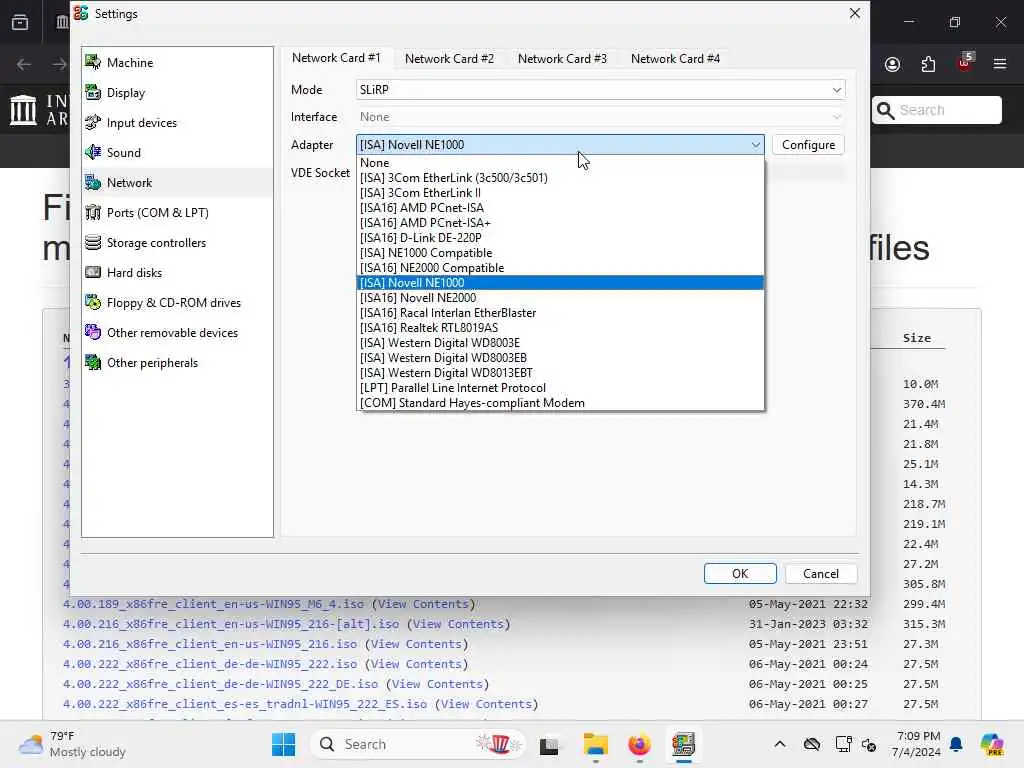Click the Hard disks drive icon
Viewport: 1024px width, 768px height.
tap(93, 272)
